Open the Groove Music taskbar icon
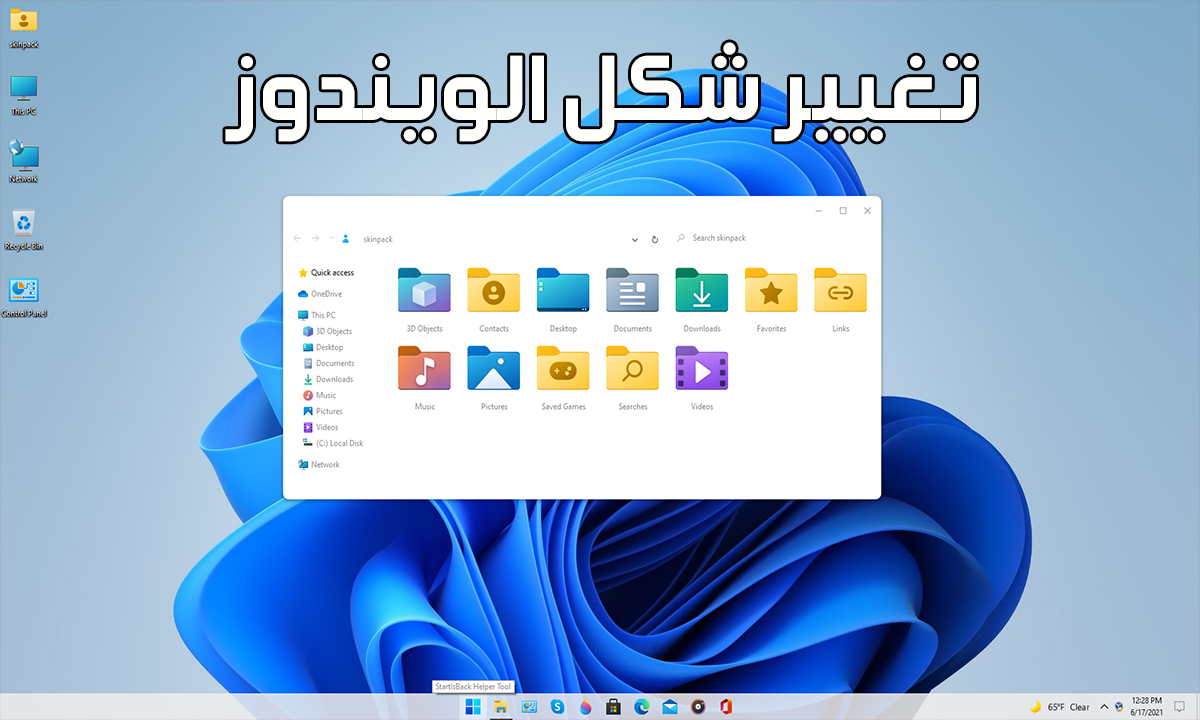Image resolution: width=1200 pixels, height=720 pixels. coord(699,707)
